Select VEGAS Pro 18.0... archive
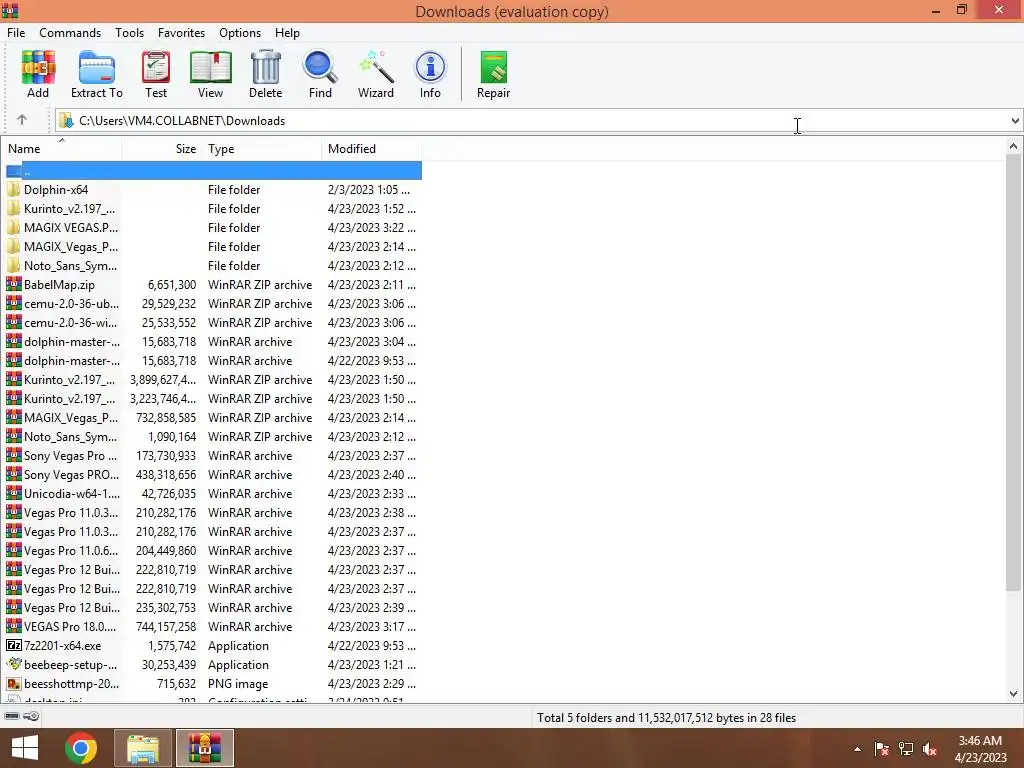Viewport: 1024px width, 768px height. (x=214, y=626)
